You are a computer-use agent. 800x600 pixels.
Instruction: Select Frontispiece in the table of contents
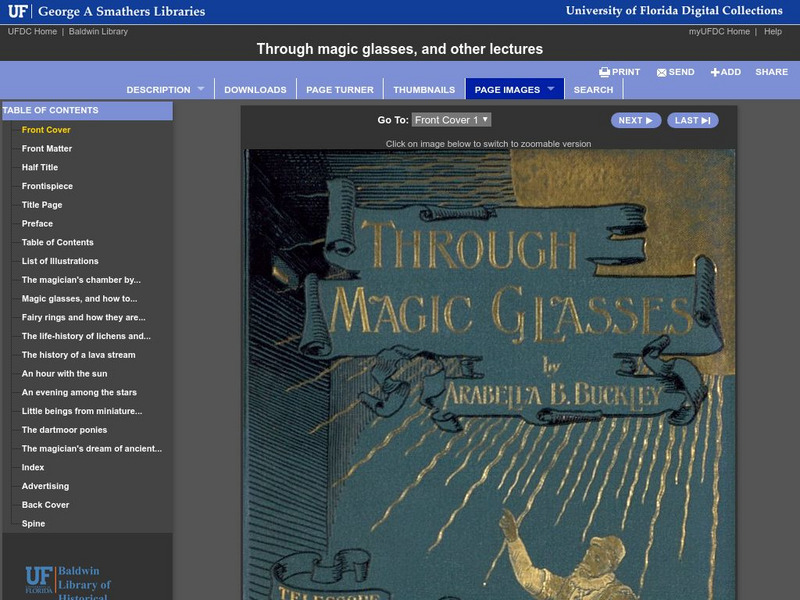pos(48,187)
